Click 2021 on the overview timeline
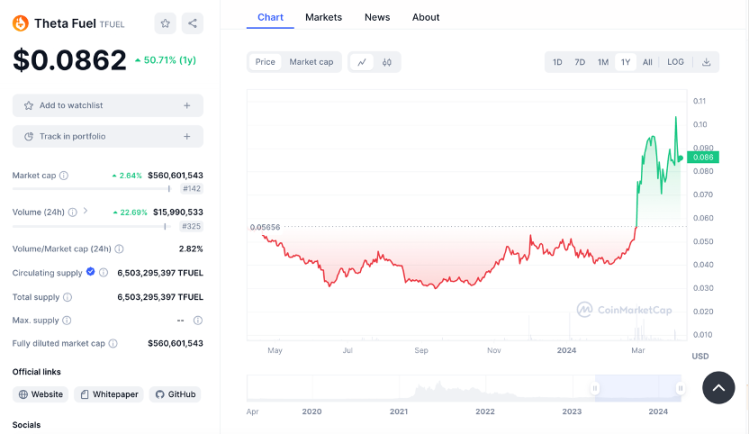 (399, 412)
